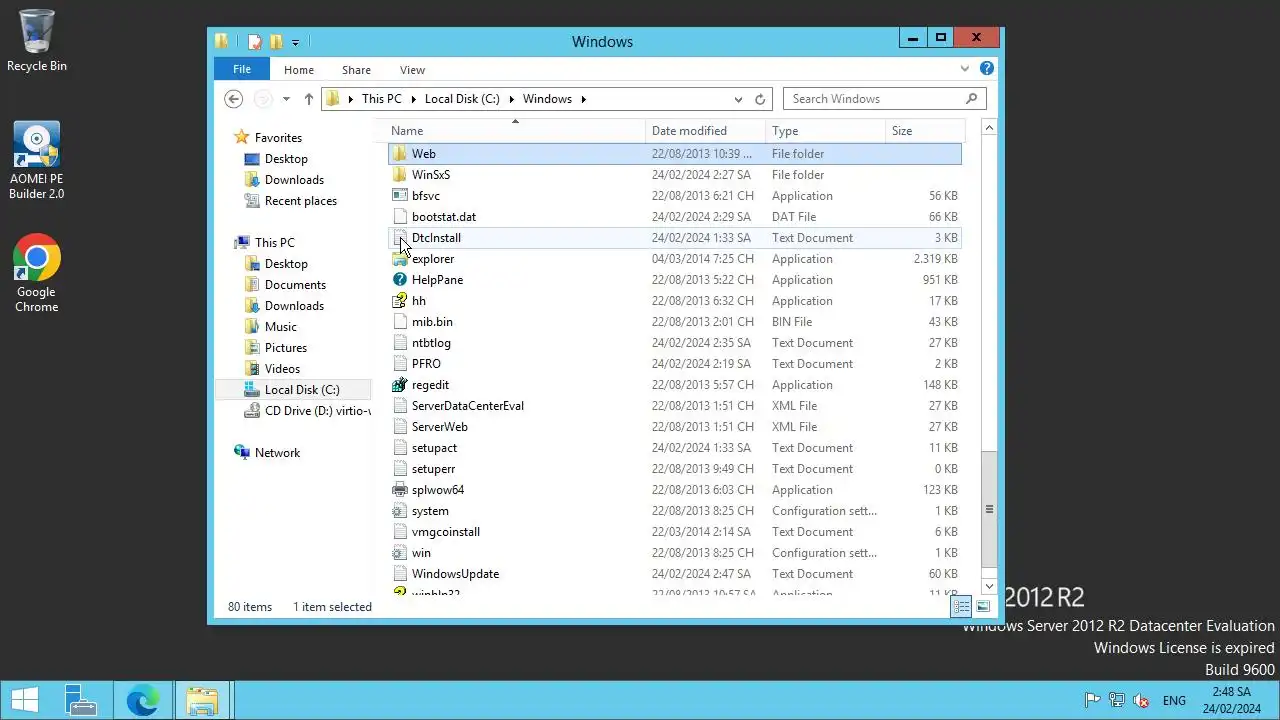Viewport: 1280px width, 720px height.
Task: Switch to Large icons view in status bar
Action: point(983,607)
